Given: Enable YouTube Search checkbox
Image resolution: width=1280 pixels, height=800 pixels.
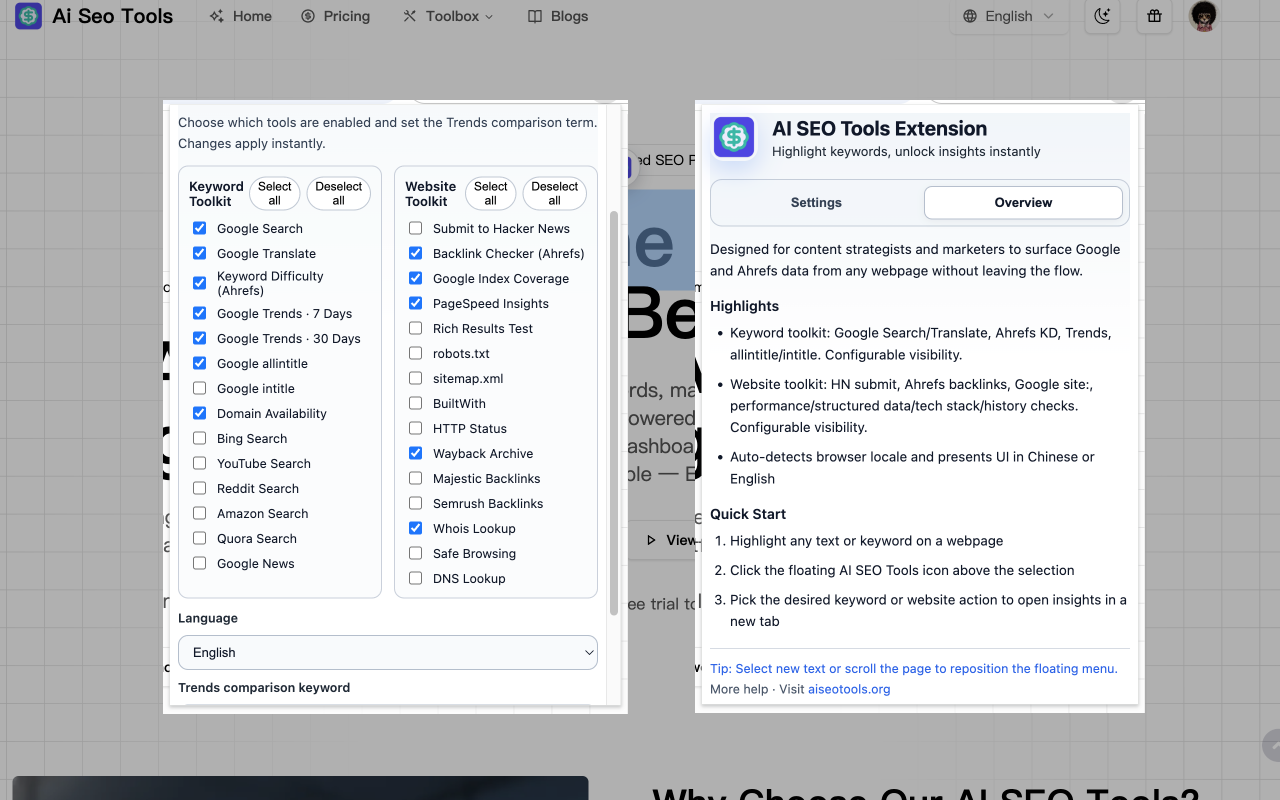Looking at the screenshot, I should click(200, 463).
